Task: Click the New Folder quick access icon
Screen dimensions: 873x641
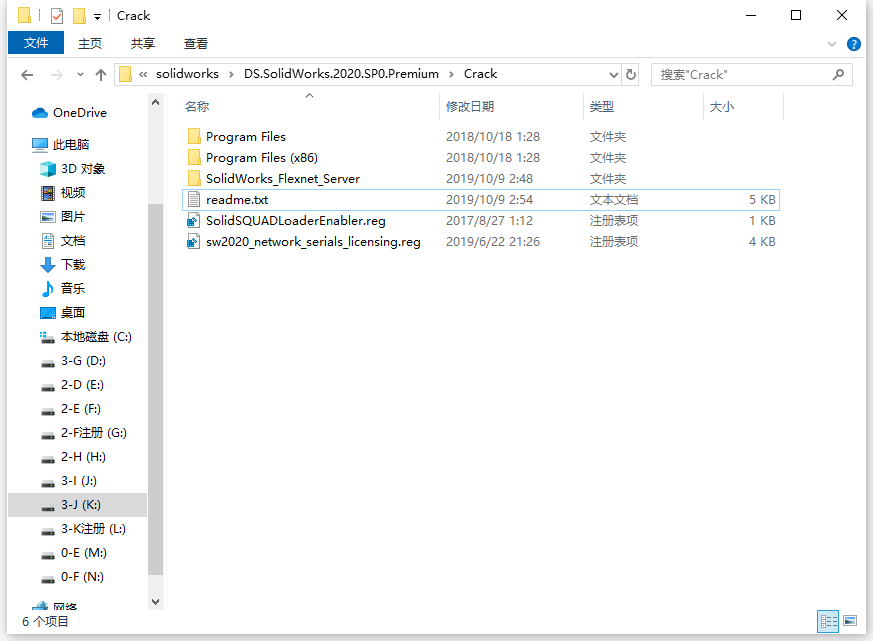Action: (x=80, y=16)
